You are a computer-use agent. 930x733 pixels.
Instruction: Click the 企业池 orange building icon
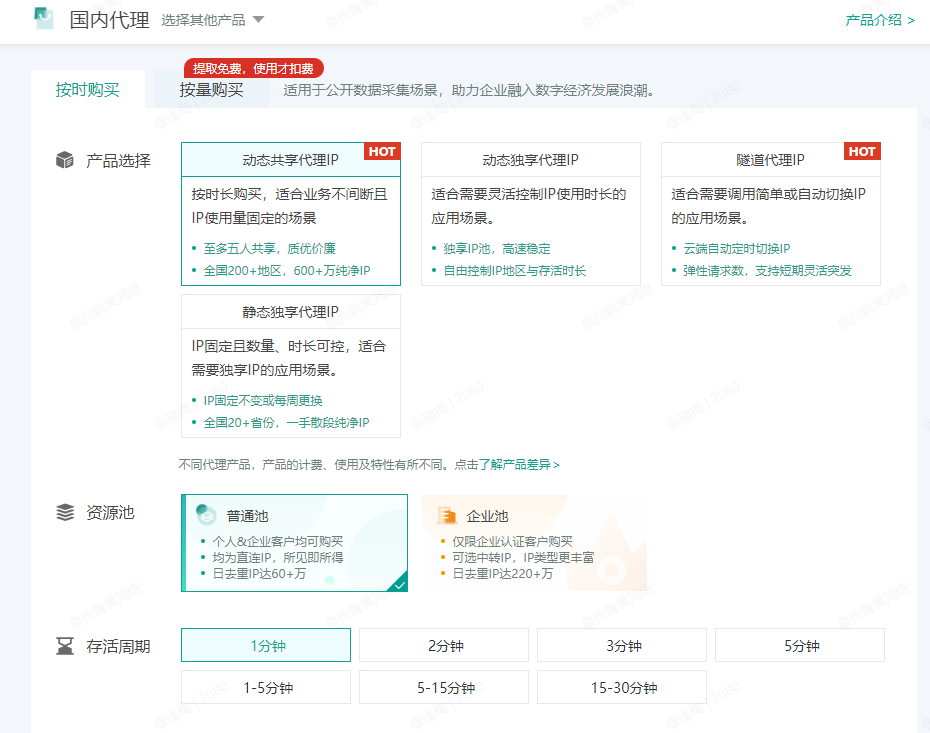[x=447, y=515]
